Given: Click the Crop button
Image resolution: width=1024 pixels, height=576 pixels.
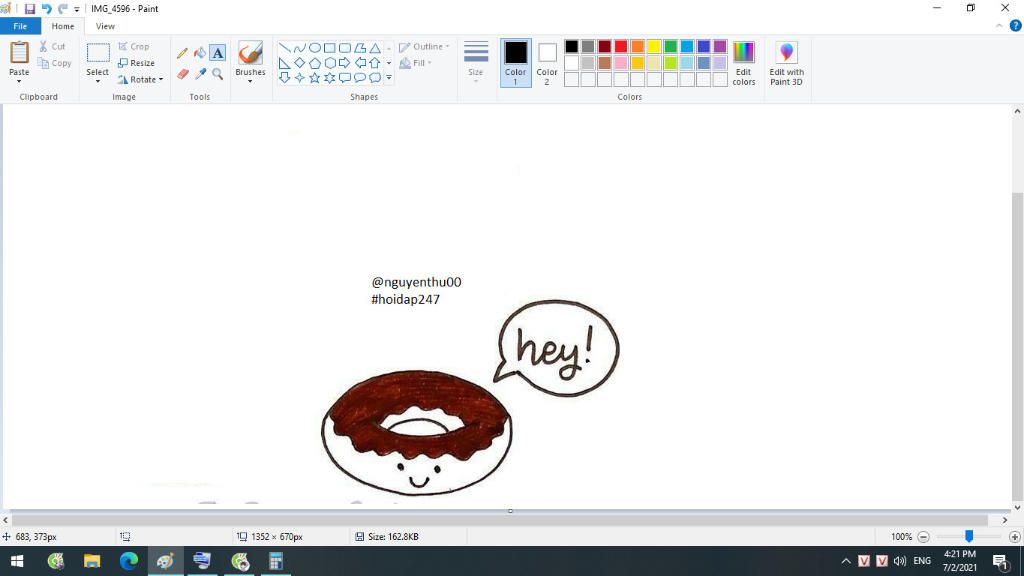Looking at the screenshot, I should pyautogui.click(x=134, y=46).
